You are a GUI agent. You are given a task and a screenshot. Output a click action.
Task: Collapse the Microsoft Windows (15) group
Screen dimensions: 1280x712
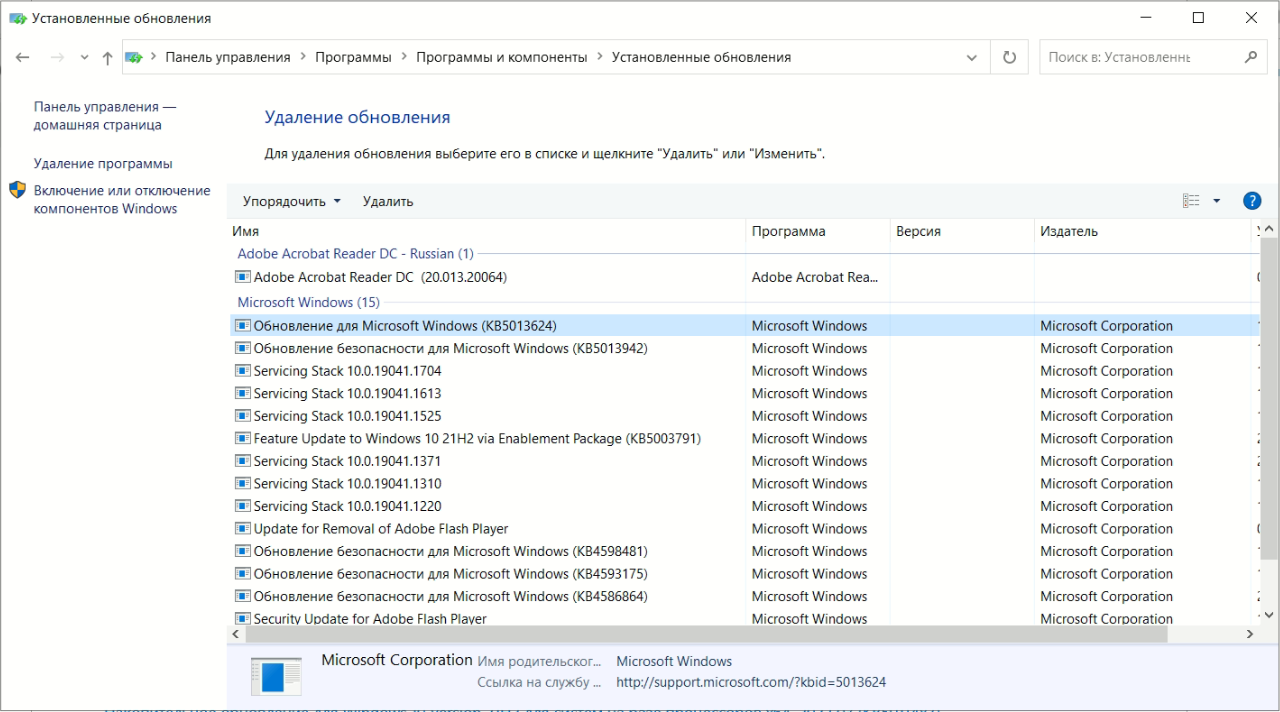(x=308, y=302)
